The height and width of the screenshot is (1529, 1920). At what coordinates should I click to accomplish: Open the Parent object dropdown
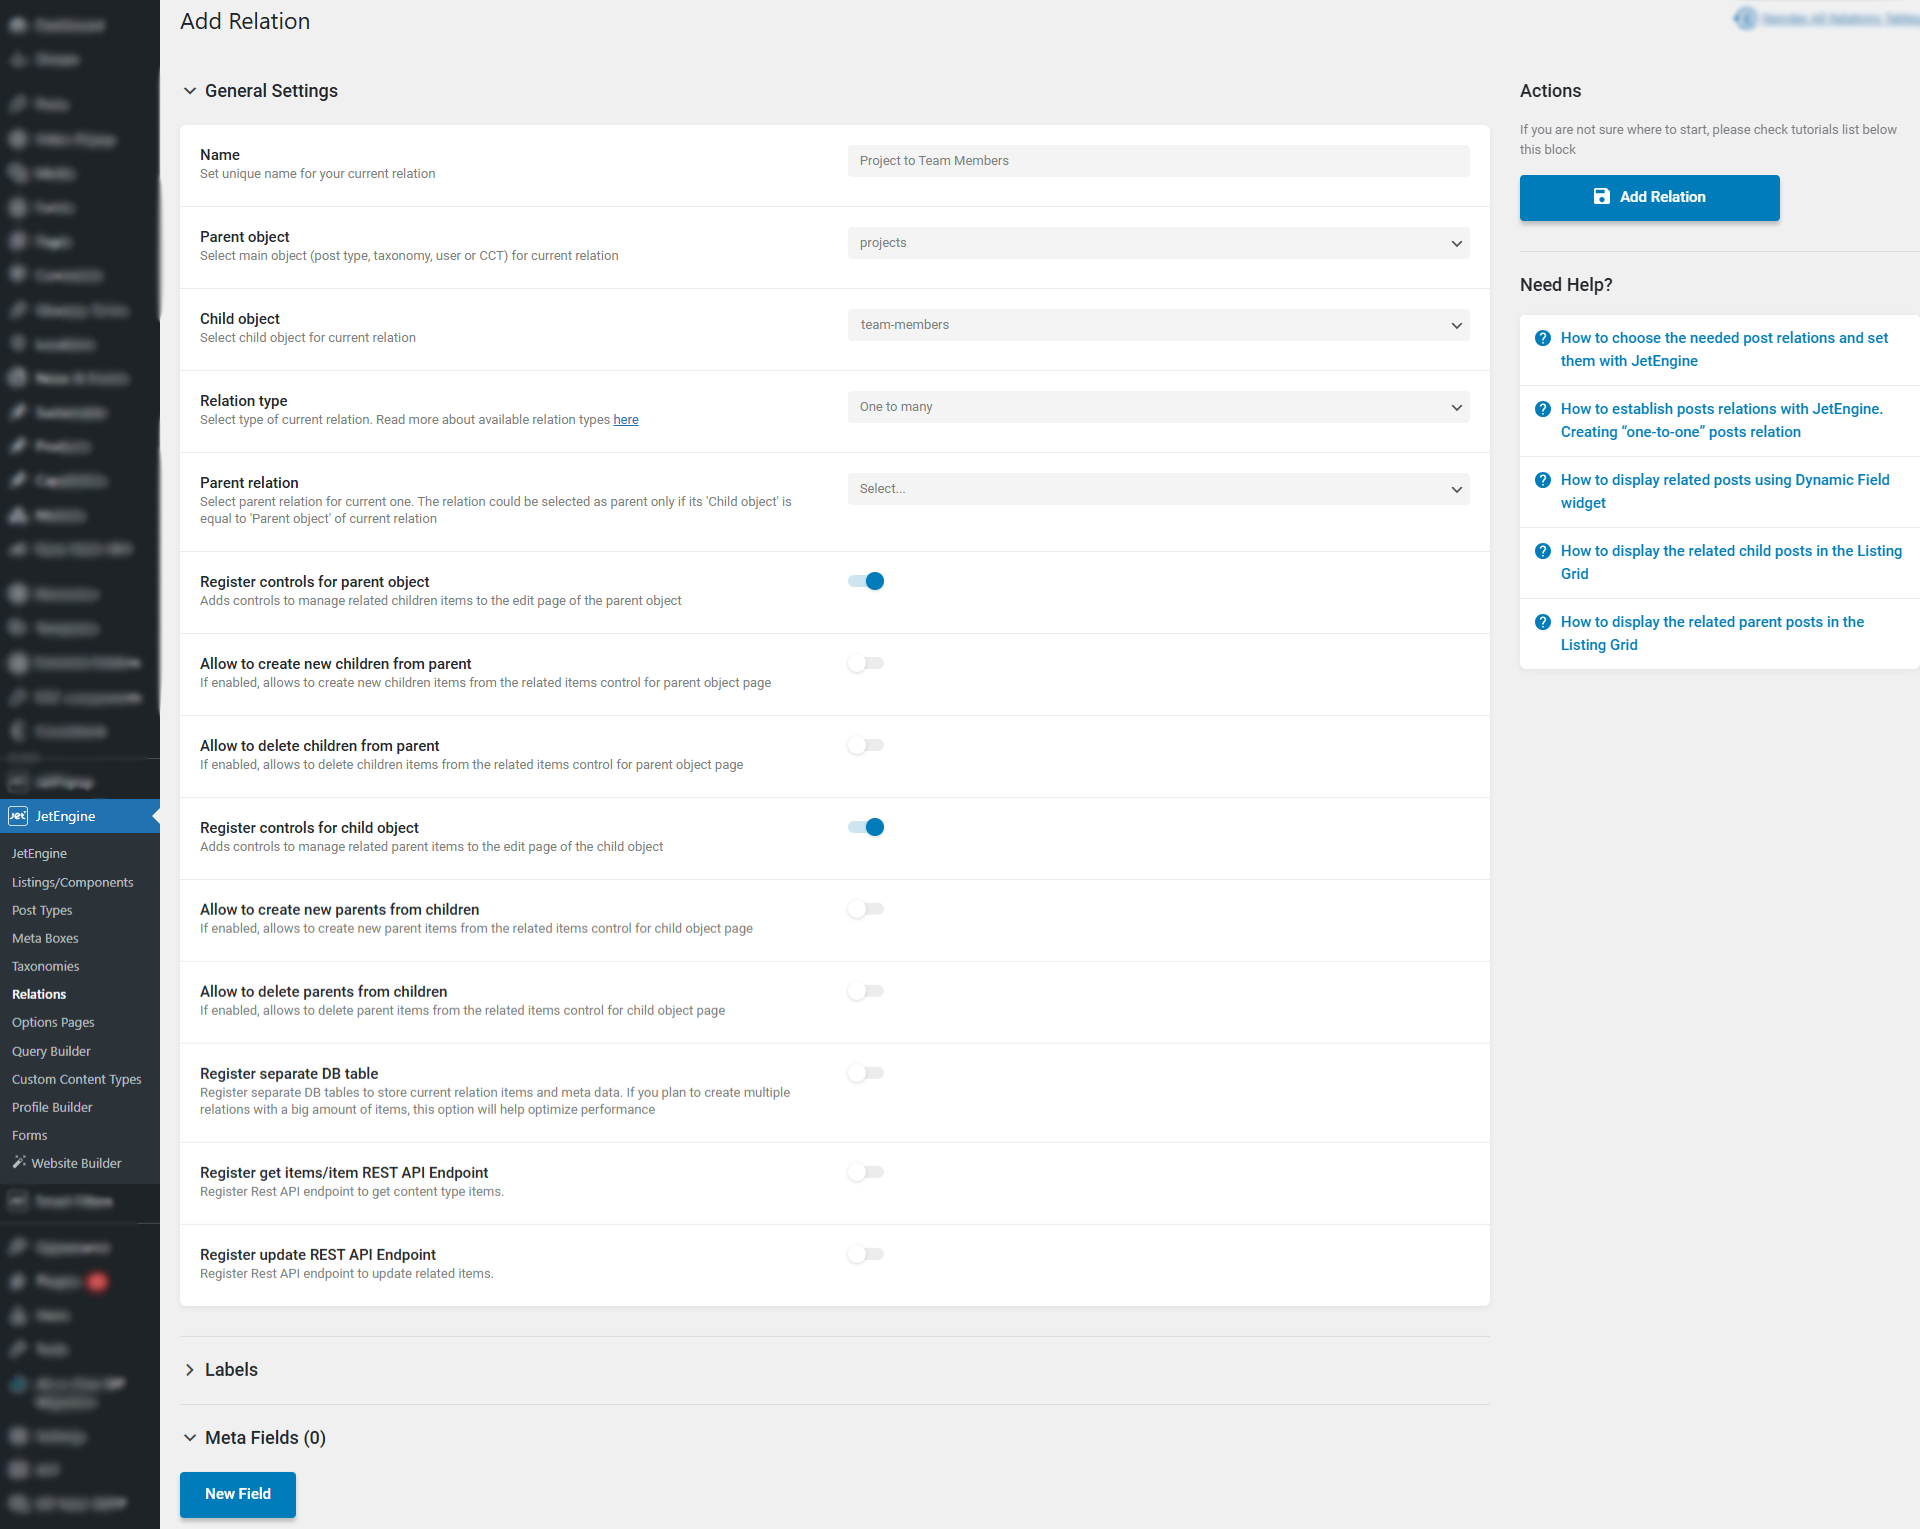click(1158, 243)
